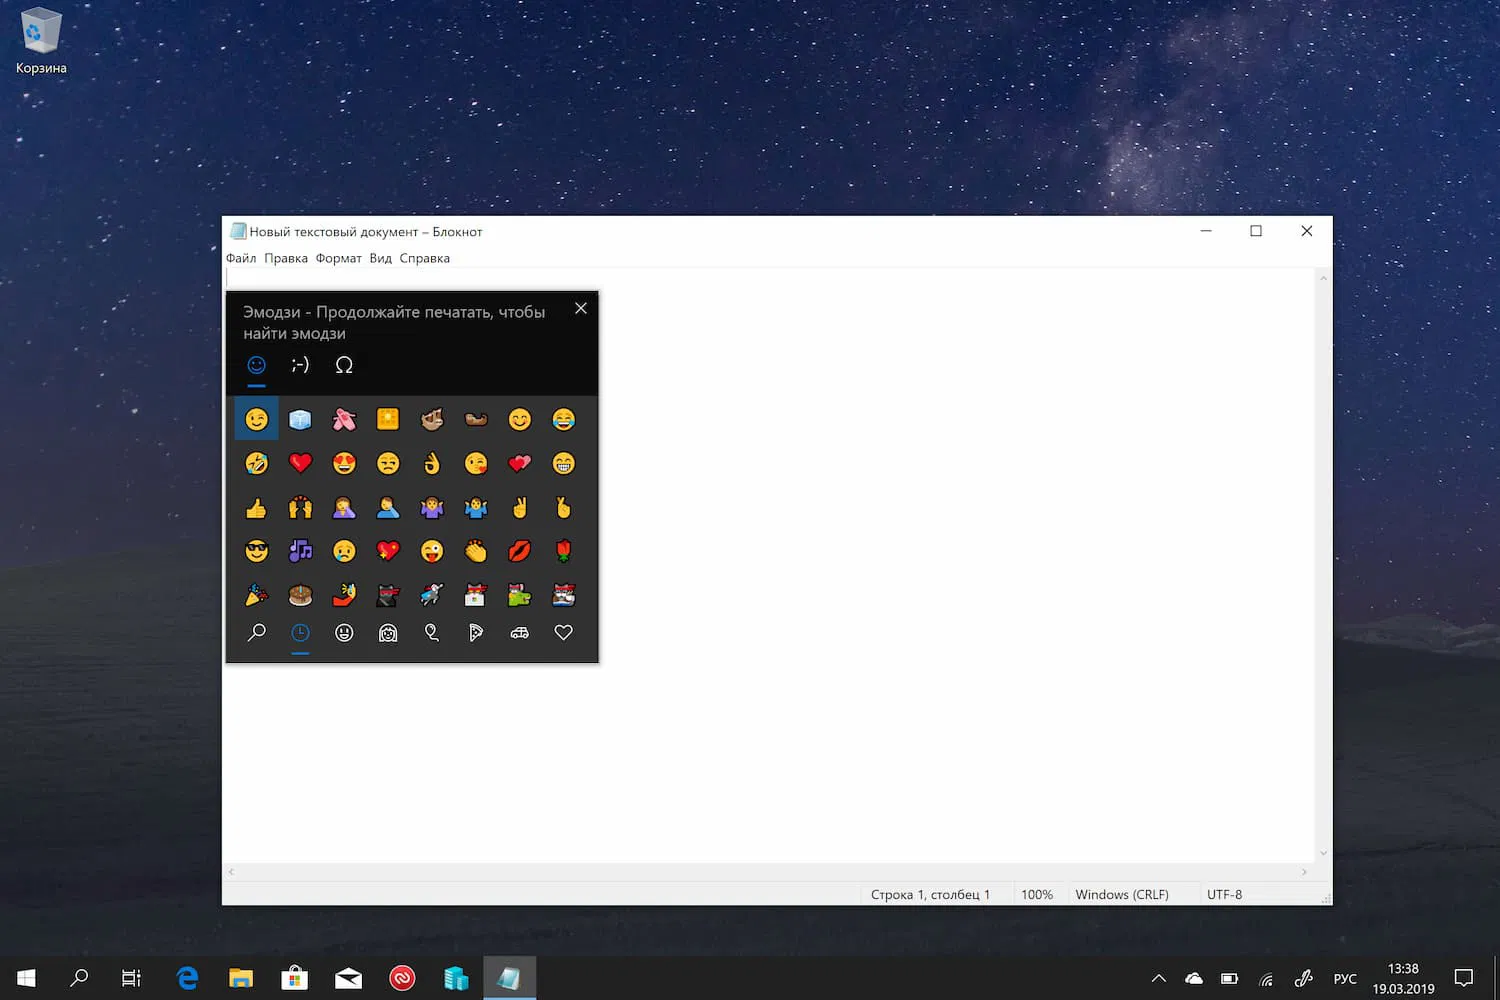Open the car transport emoji category
Viewport: 1500px width, 1000px height.
519,632
